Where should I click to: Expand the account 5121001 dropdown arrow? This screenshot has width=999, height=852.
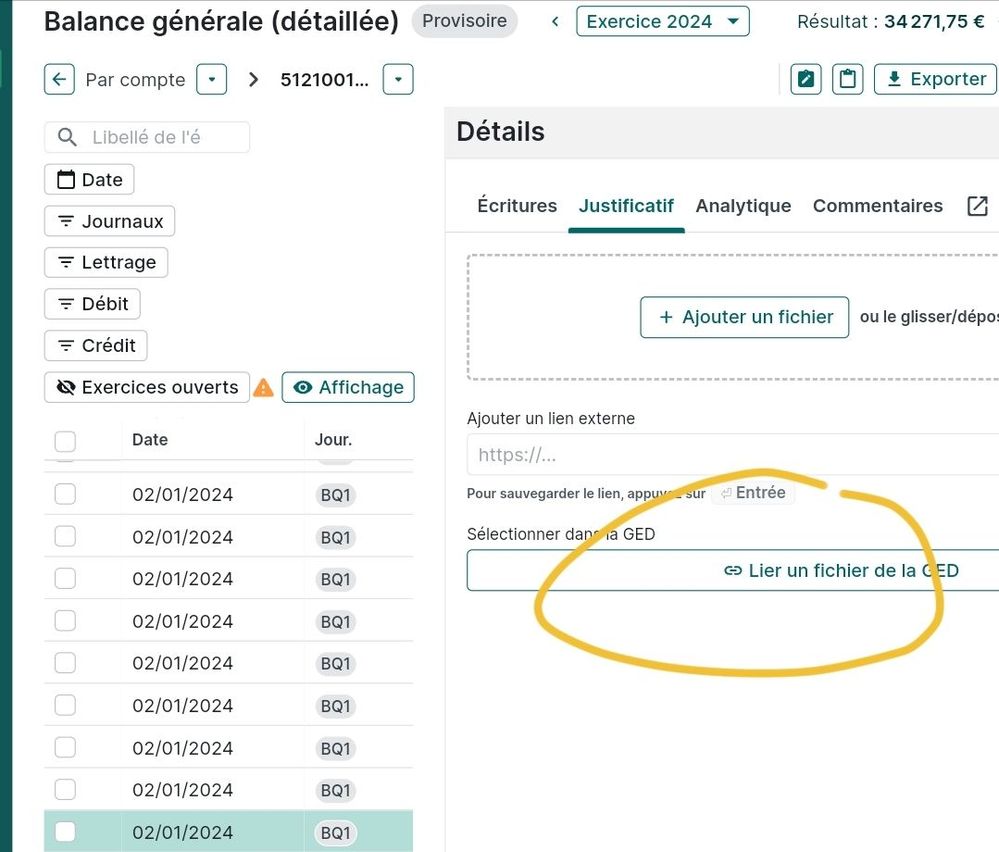tap(398, 80)
